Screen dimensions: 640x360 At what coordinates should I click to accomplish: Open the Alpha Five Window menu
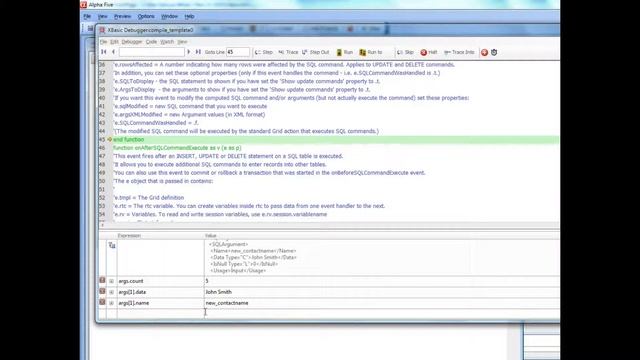[x=169, y=16]
